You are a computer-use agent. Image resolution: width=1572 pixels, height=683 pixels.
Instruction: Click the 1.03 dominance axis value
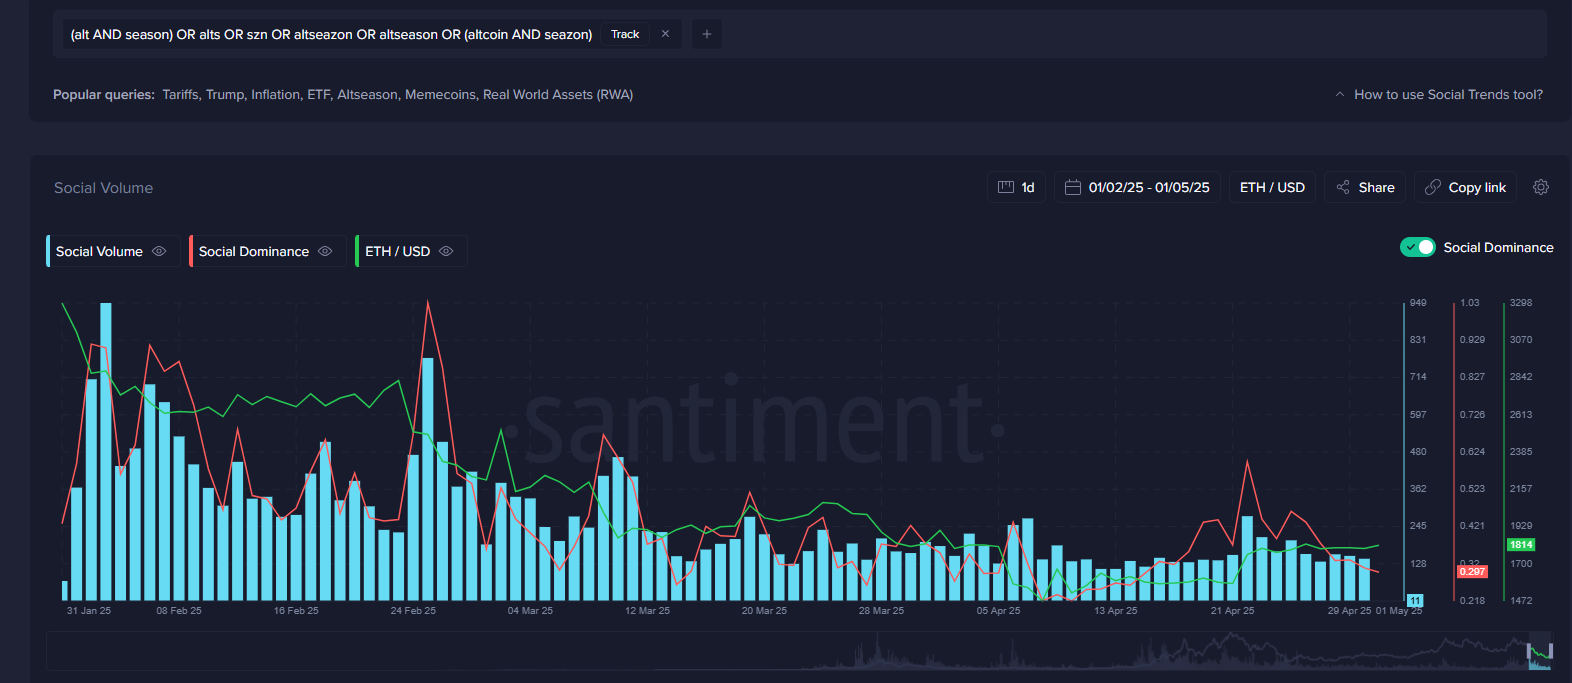coord(1470,302)
